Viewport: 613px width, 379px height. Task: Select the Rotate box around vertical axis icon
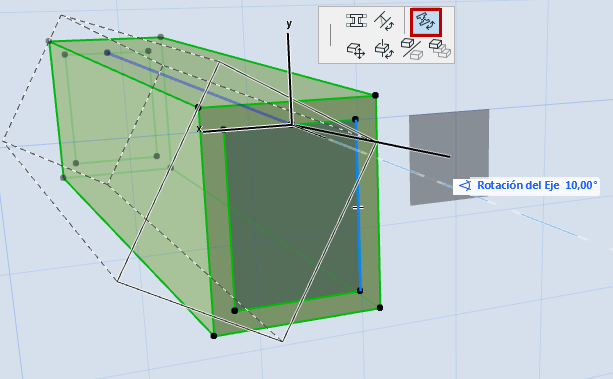pyautogui.click(x=384, y=49)
